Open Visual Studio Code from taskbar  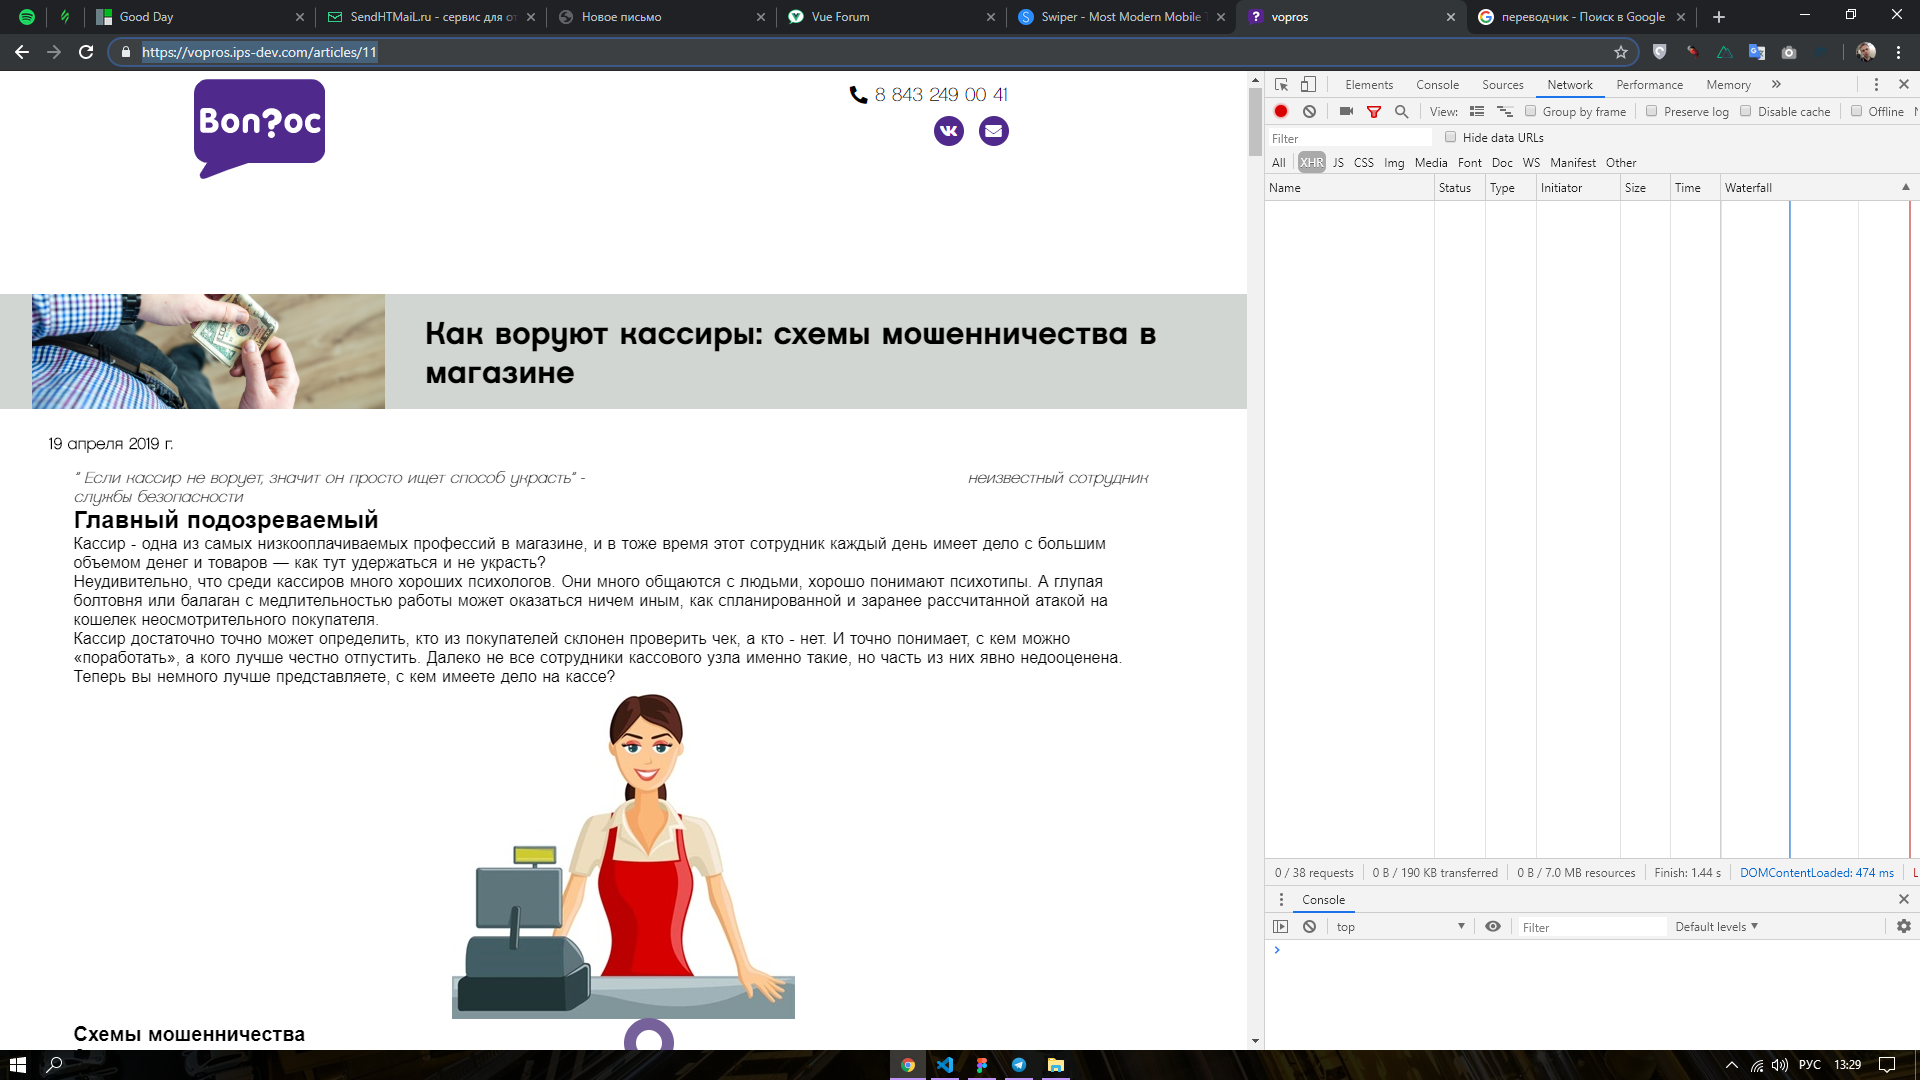point(945,1065)
